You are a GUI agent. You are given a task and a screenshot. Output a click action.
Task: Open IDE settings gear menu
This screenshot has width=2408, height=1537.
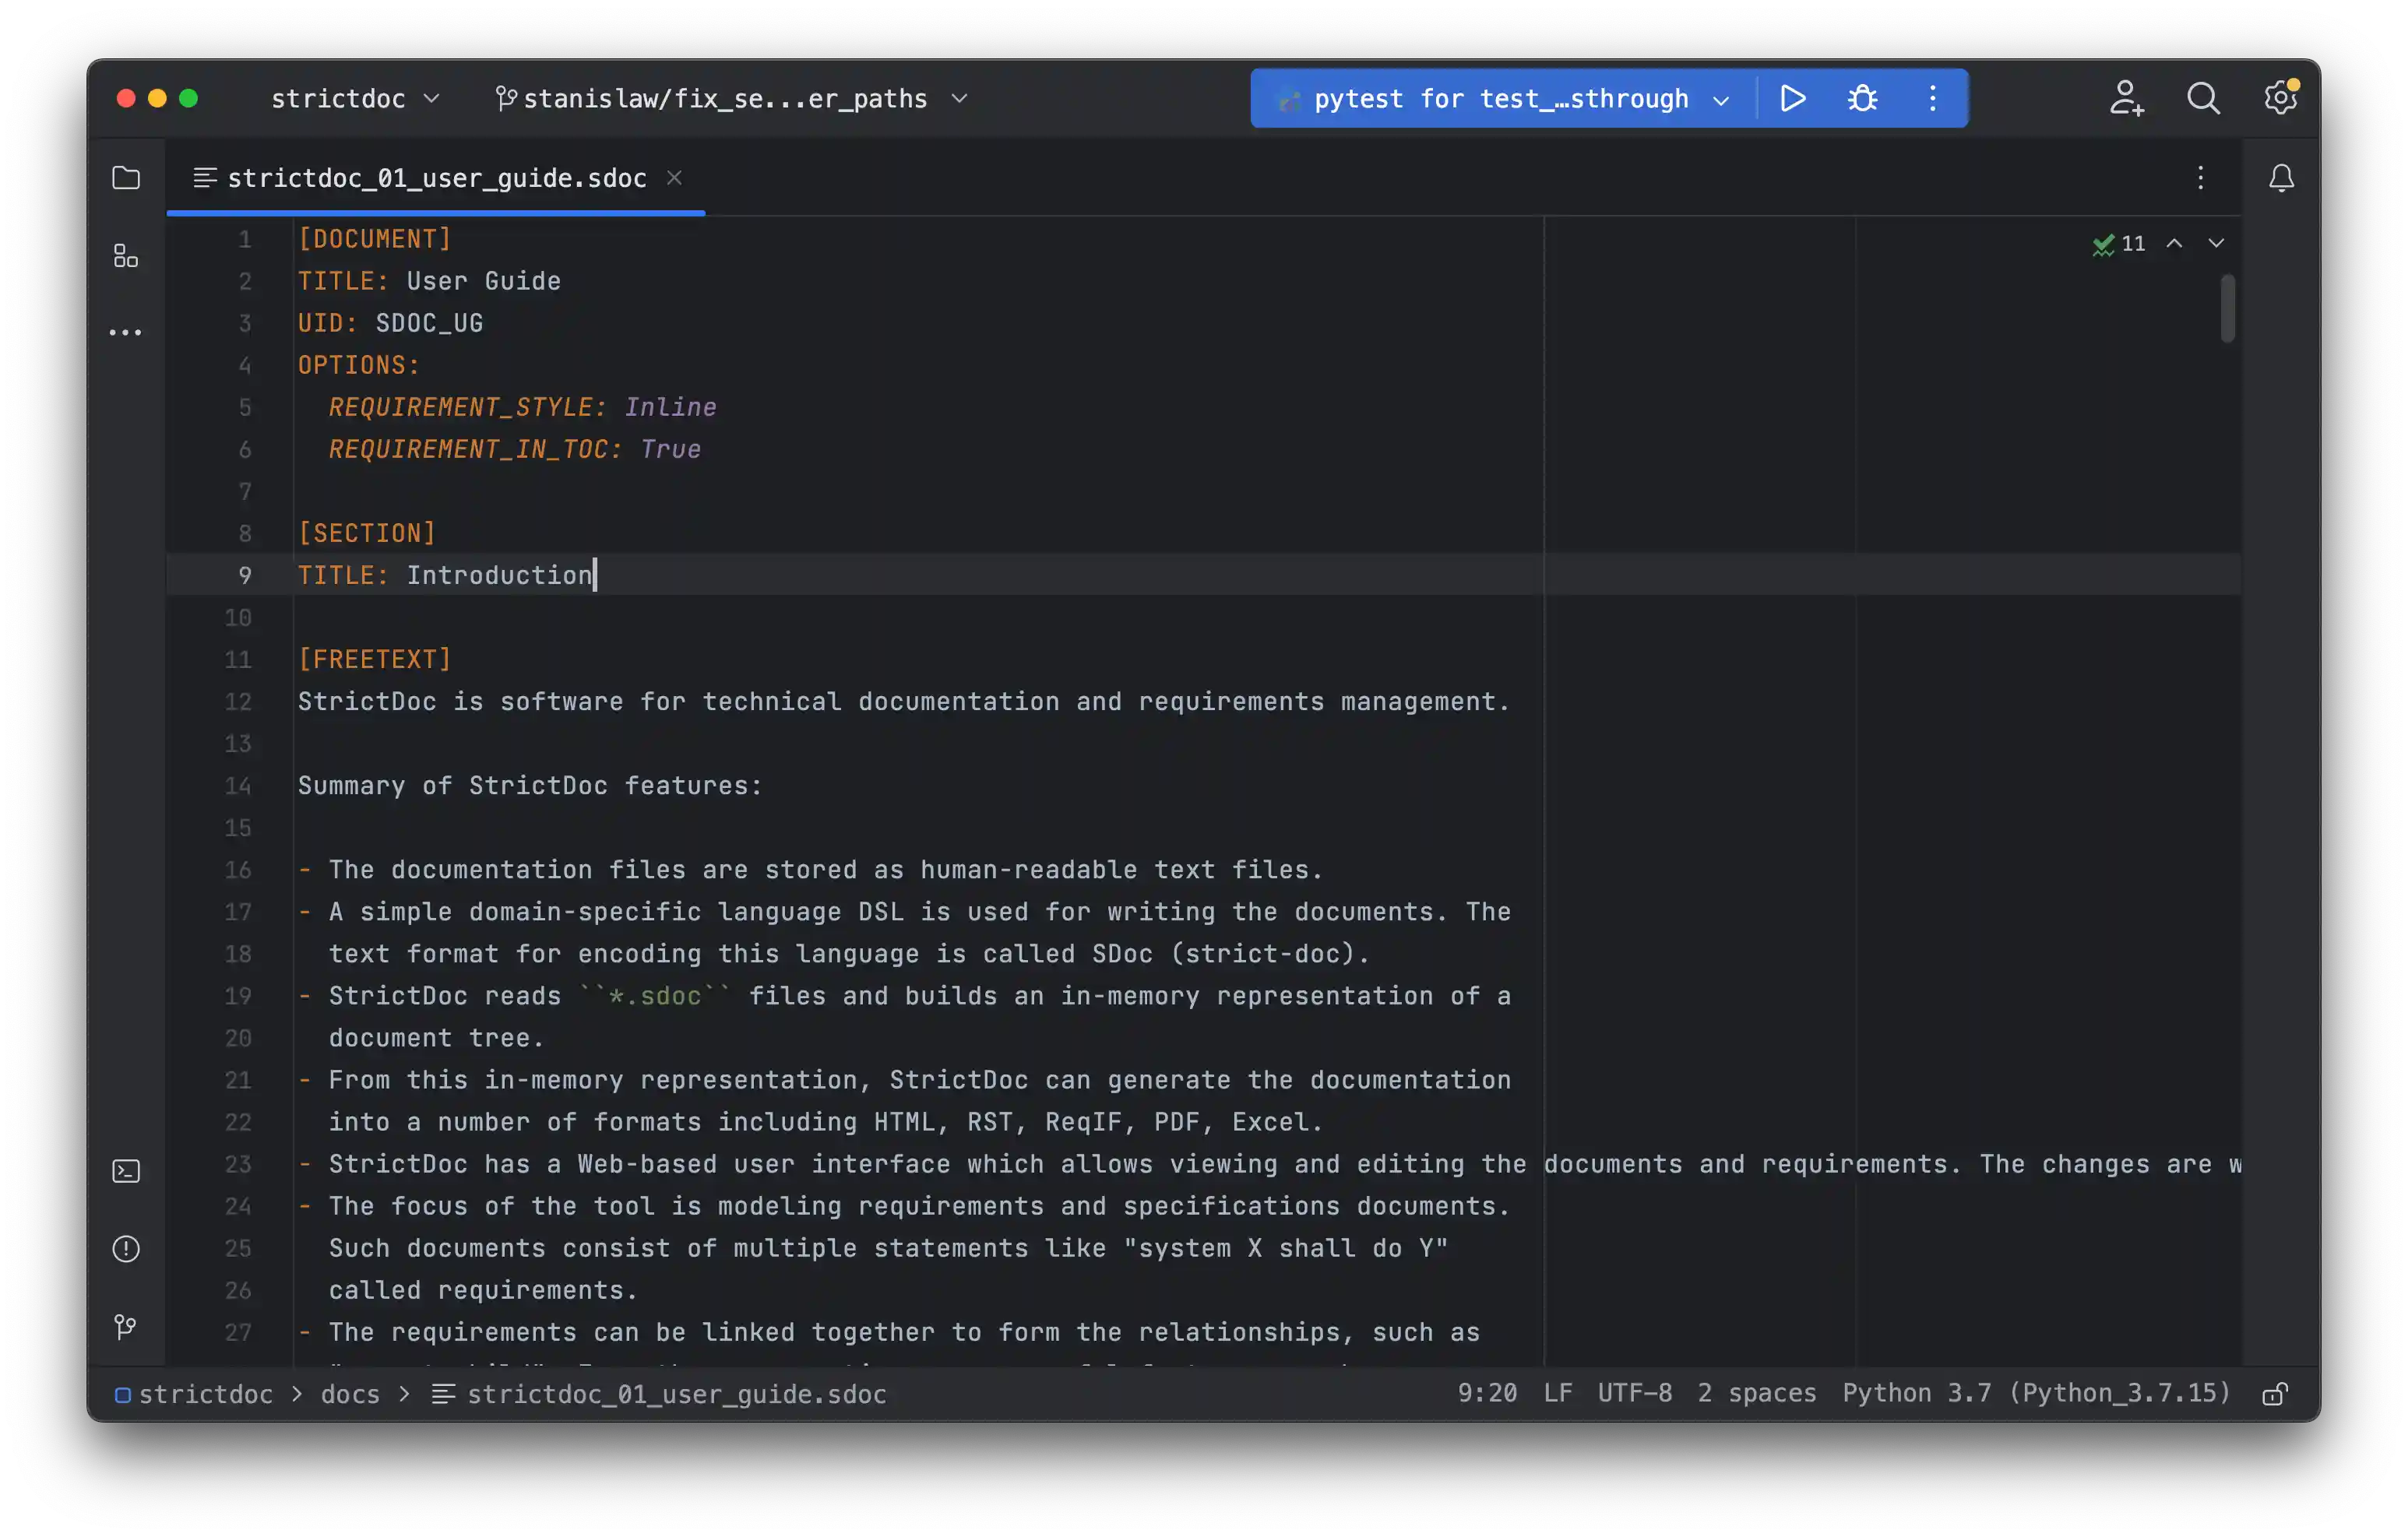click(x=2280, y=98)
